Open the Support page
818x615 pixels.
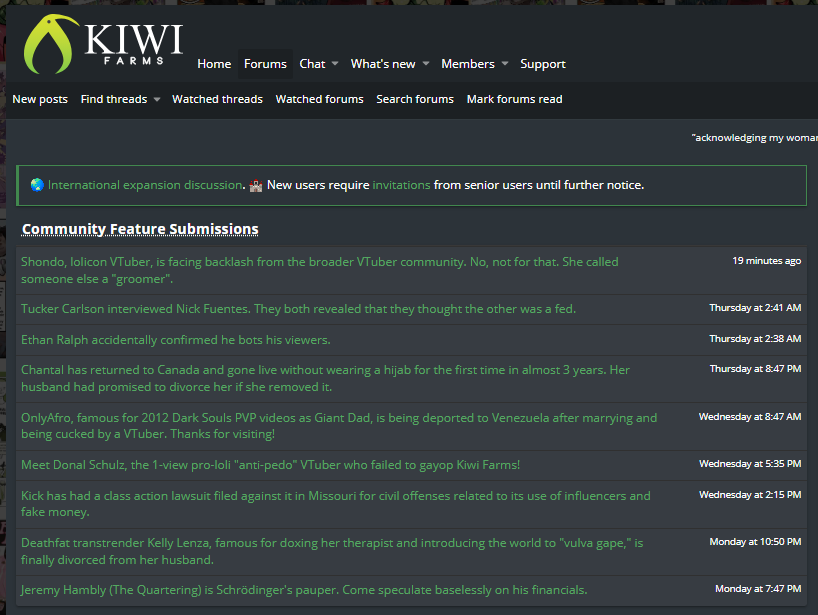(543, 64)
